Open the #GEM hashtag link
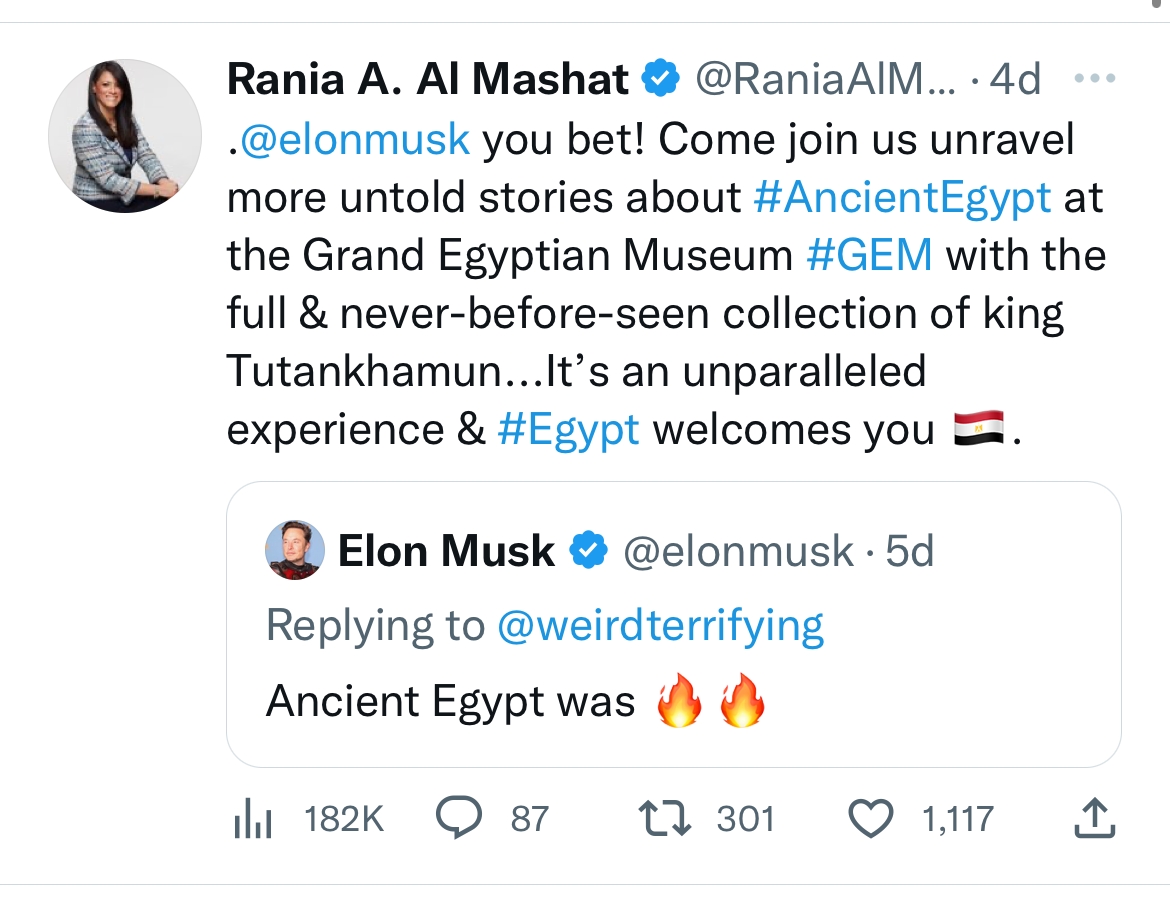1170x900 pixels. click(869, 255)
